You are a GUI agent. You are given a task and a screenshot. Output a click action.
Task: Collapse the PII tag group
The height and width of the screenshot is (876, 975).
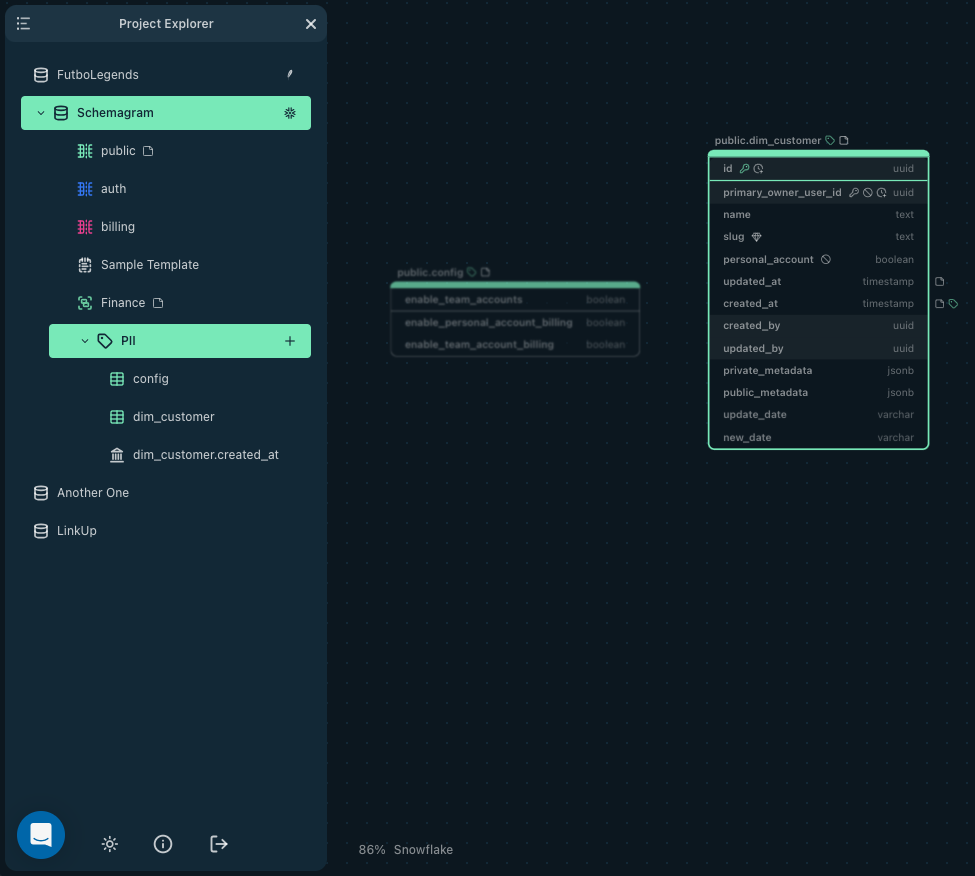coord(85,341)
